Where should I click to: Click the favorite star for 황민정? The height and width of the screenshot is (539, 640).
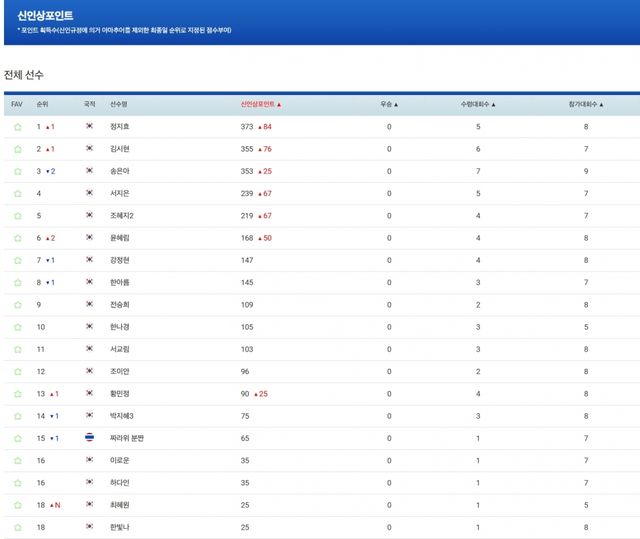[x=17, y=394]
